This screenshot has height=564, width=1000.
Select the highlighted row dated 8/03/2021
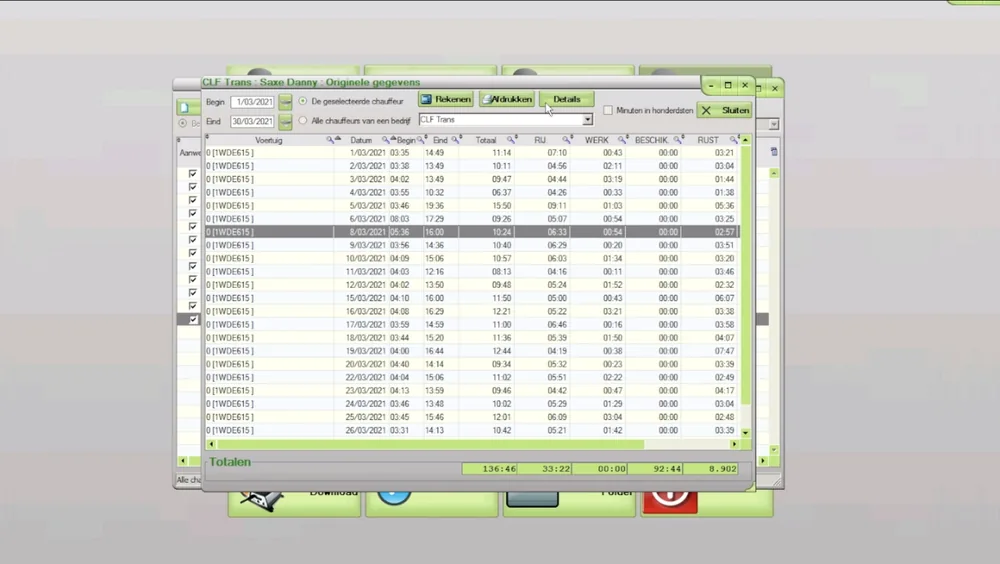pyautogui.click(x=472, y=232)
